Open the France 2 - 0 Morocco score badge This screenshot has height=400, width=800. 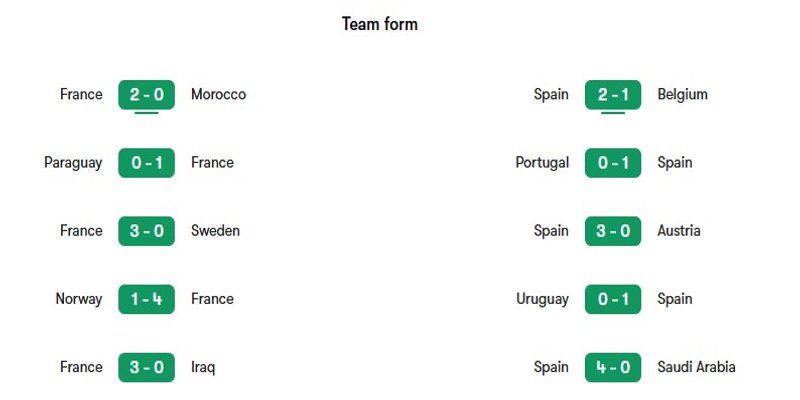146,94
